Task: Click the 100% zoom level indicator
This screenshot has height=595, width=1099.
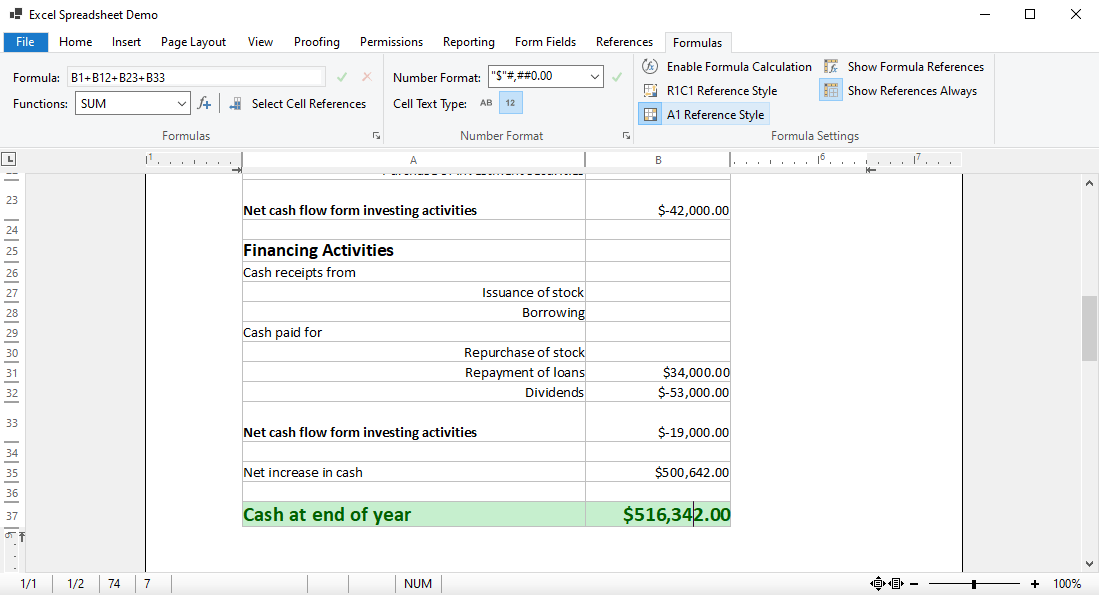Action: click(1067, 584)
